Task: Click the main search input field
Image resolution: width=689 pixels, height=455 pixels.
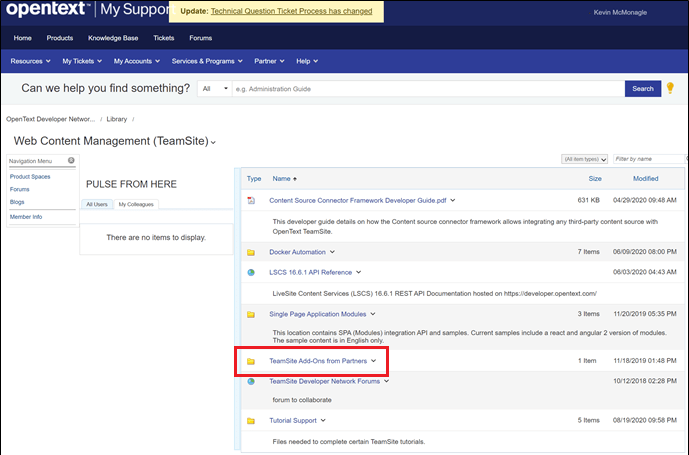Action: [428, 89]
